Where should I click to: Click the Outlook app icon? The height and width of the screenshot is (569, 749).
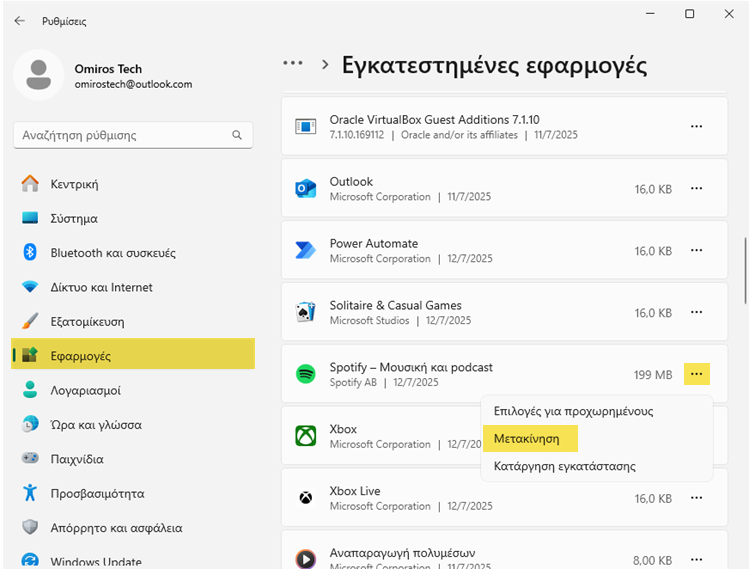coord(305,188)
